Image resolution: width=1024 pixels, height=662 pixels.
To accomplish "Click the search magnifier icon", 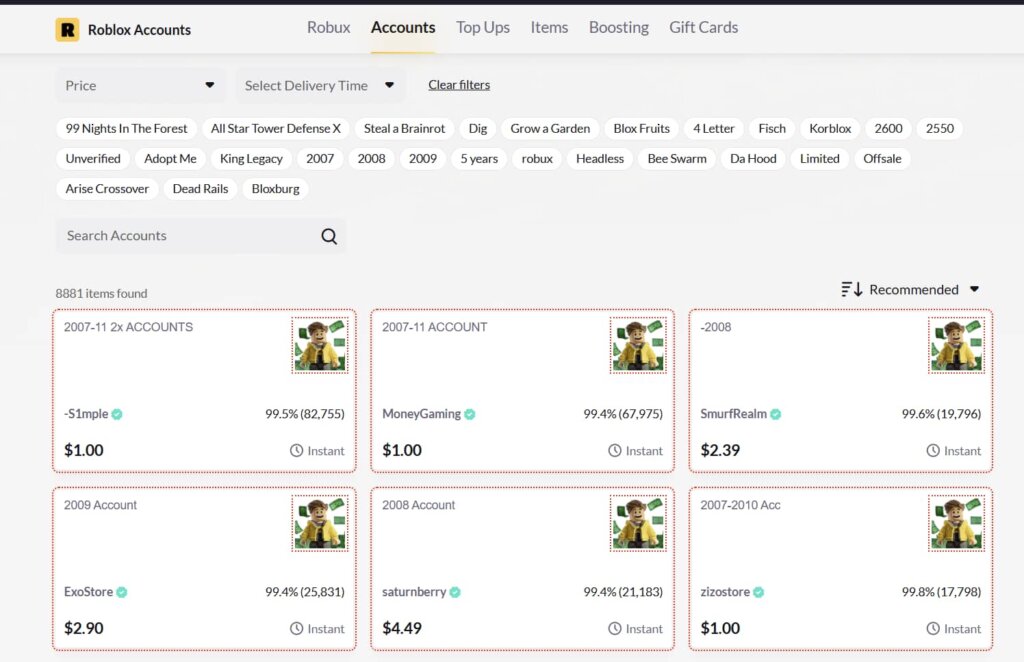I will [x=329, y=236].
